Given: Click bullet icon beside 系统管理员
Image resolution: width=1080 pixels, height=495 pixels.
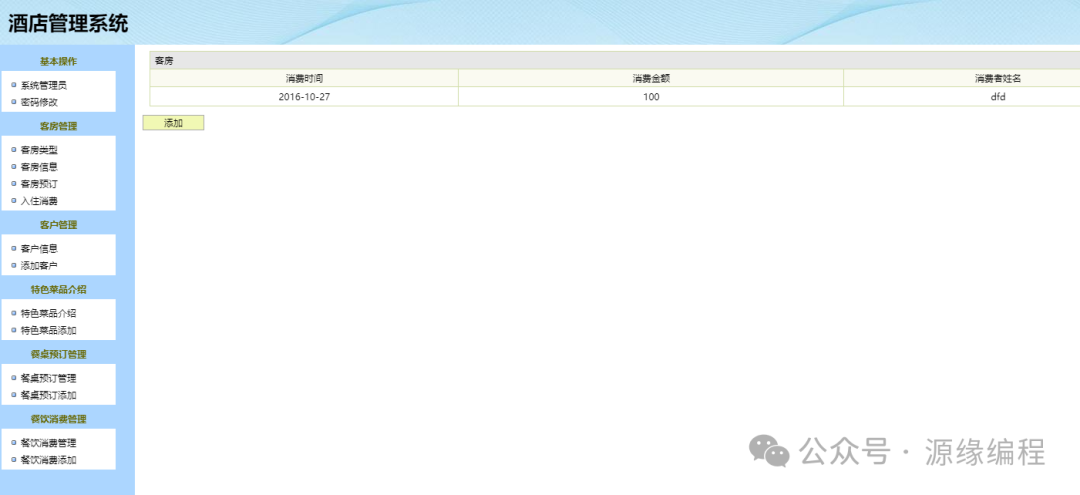Looking at the screenshot, I should point(14,85).
